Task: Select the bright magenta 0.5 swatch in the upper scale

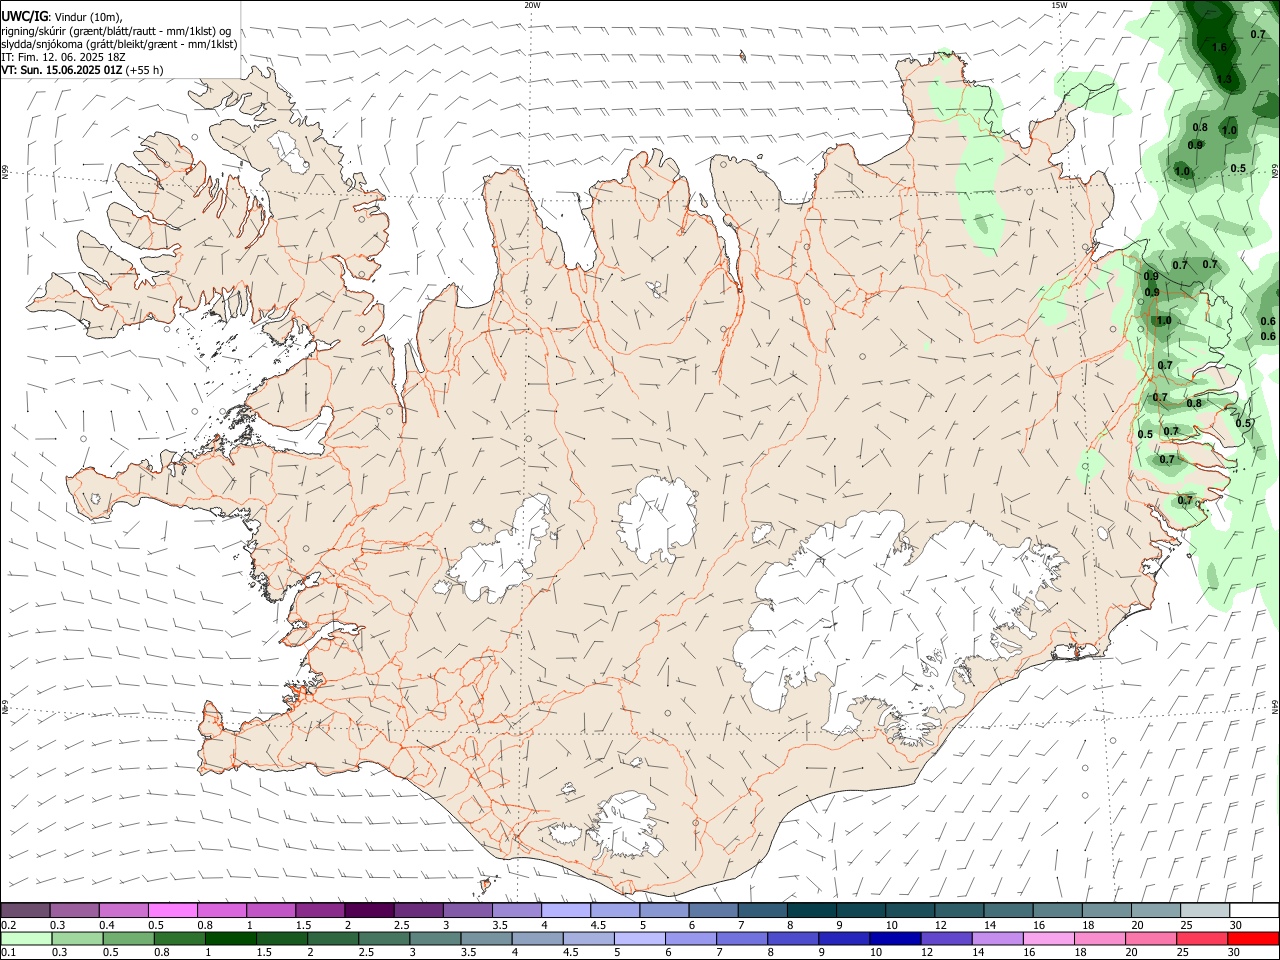Action: 172,910
